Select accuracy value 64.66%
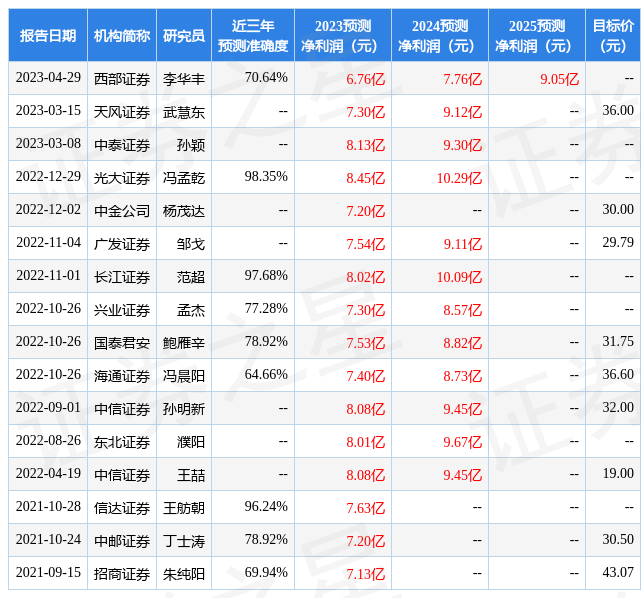This screenshot has width=641, height=598. point(266,374)
